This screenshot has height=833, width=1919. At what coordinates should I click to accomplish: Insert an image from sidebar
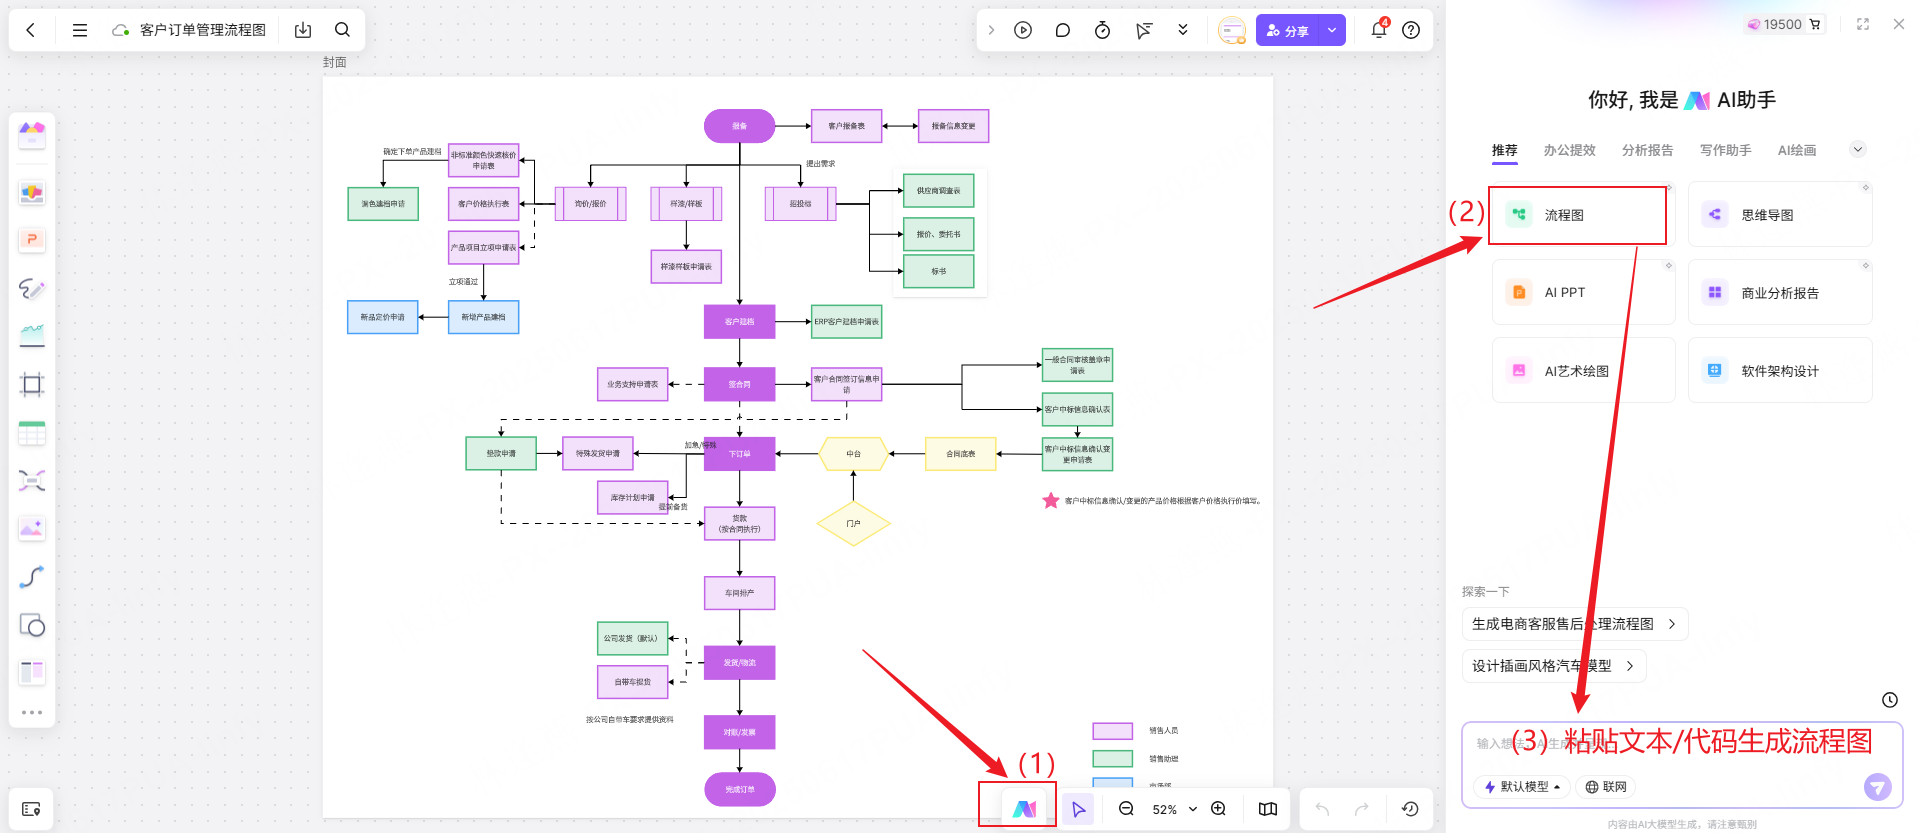pyautogui.click(x=32, y=529)
